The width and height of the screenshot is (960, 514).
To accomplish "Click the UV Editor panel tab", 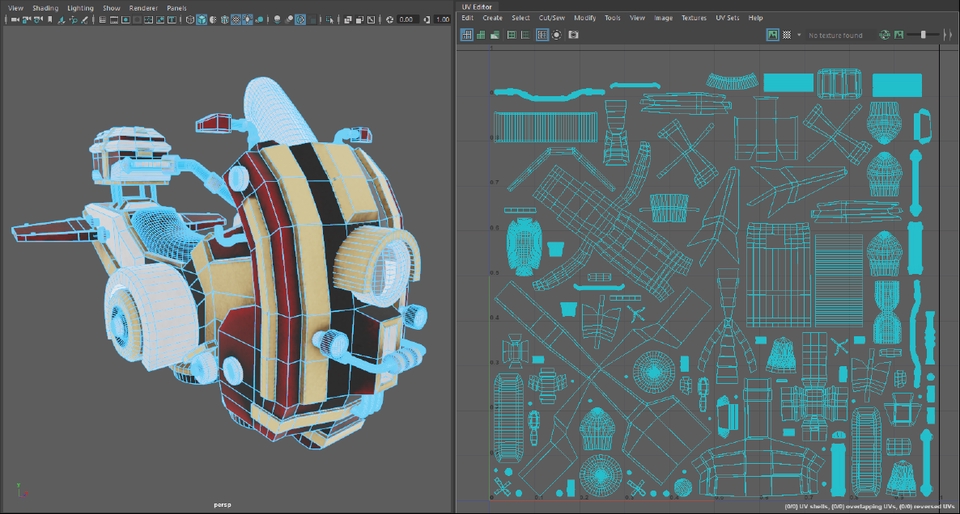I will tap(479, 6).
